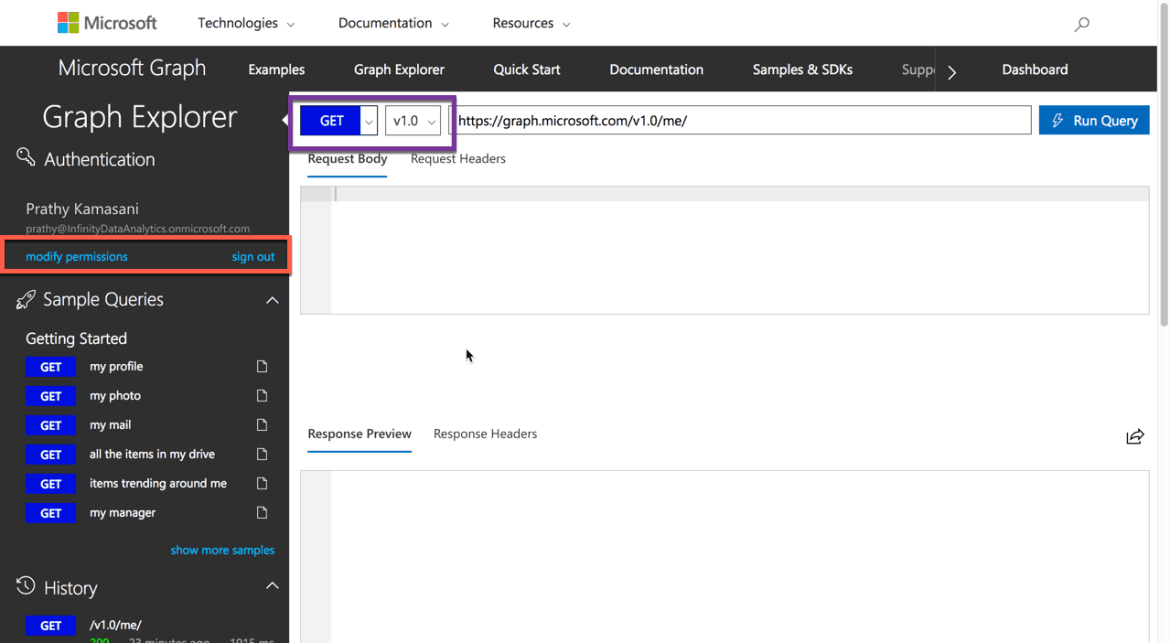Click the Microsoft logo
Screen dimensions: 1170x643
(107, 23)
